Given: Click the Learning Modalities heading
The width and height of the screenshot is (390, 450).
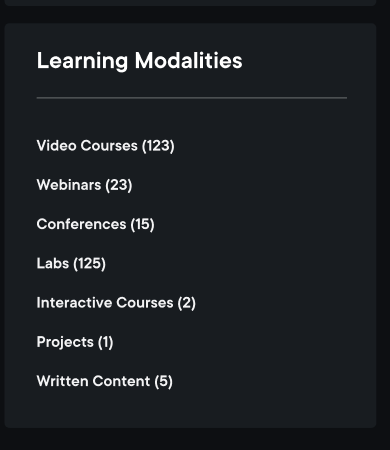Looking at the screenshot, I should tap(140, 61).
